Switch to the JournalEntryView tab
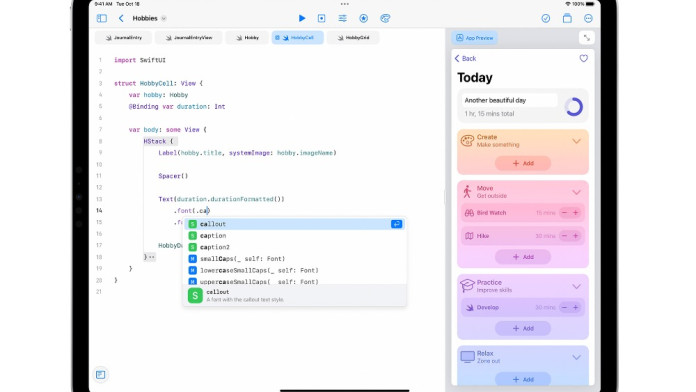 point(189,38)
